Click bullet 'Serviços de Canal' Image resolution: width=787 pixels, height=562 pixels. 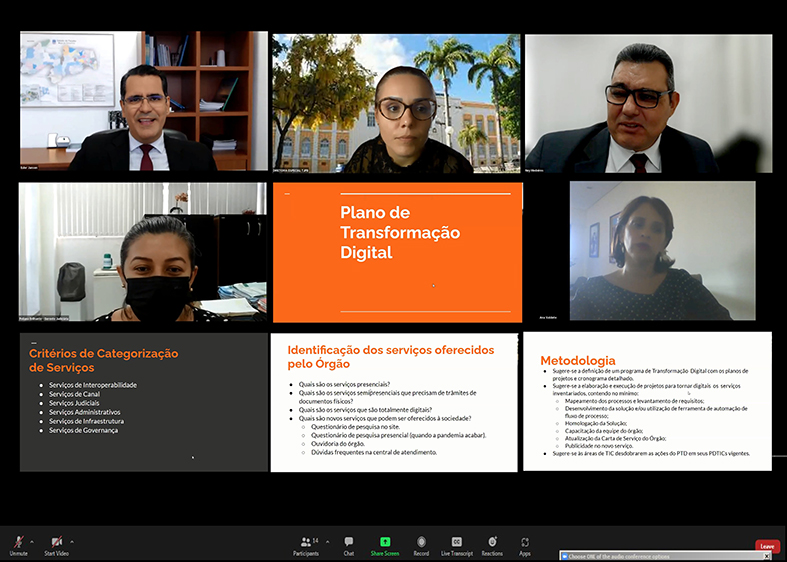[74, 394]
